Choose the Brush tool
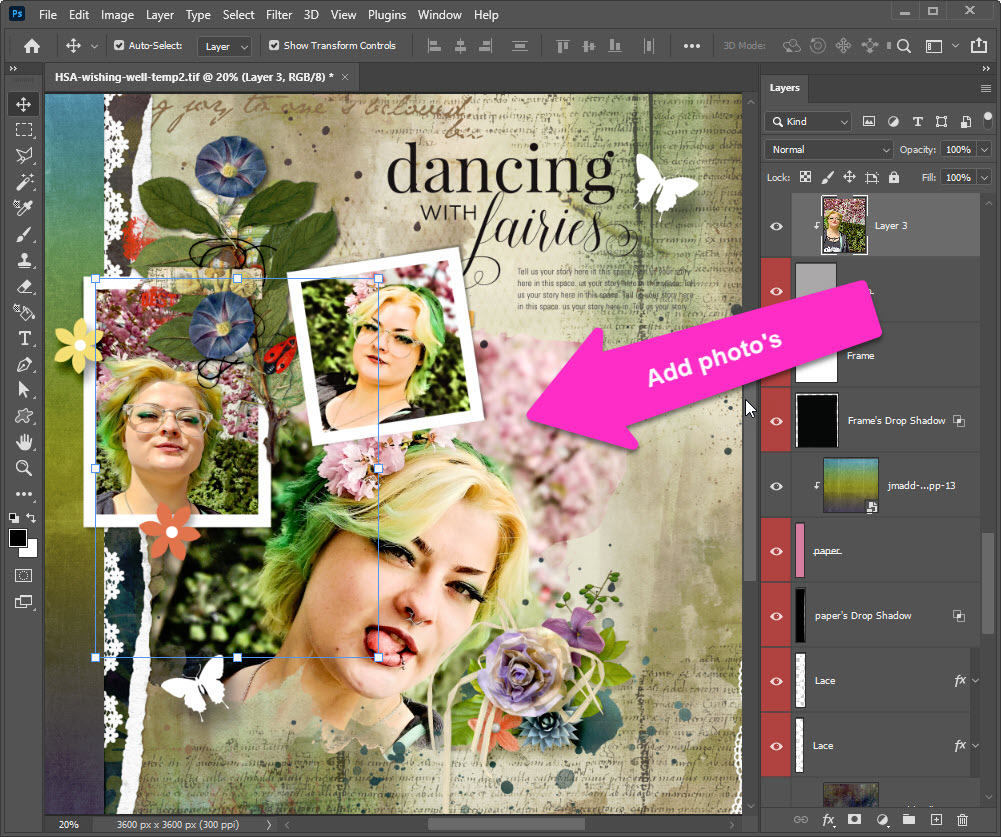The image size is (1001, 837). point(24,234)
